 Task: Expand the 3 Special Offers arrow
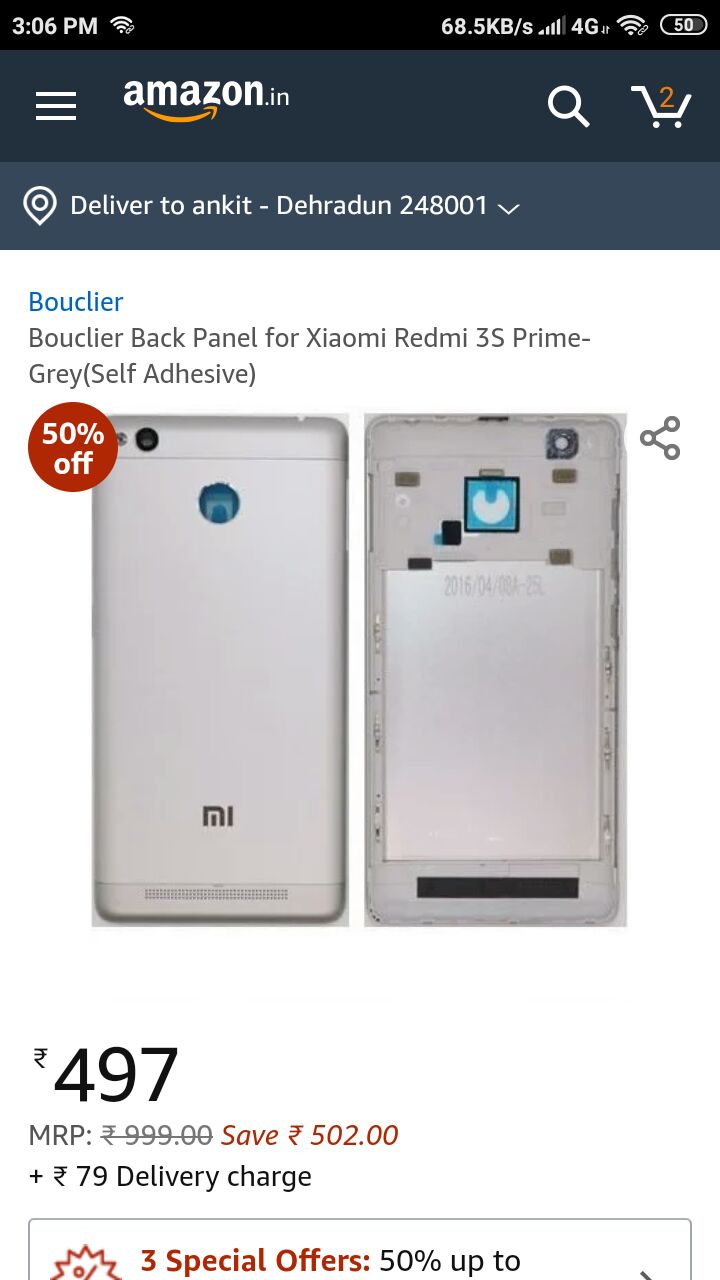[x=648, y=1272]
